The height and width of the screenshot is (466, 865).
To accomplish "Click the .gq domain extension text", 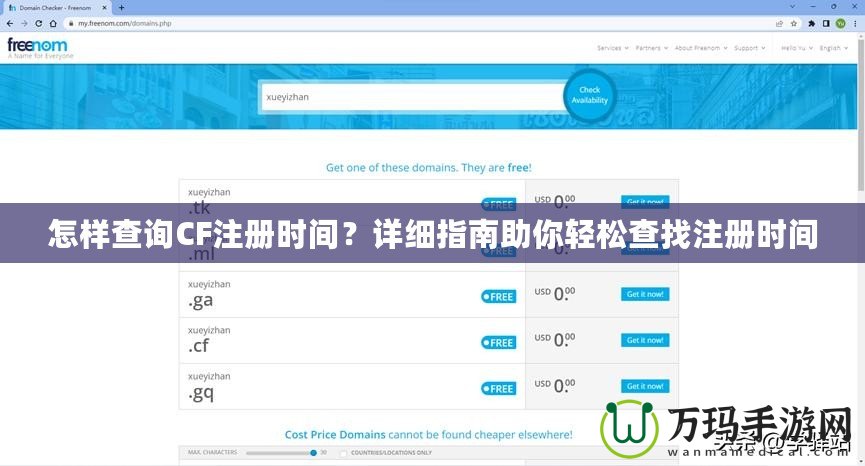I will (201, 393).
